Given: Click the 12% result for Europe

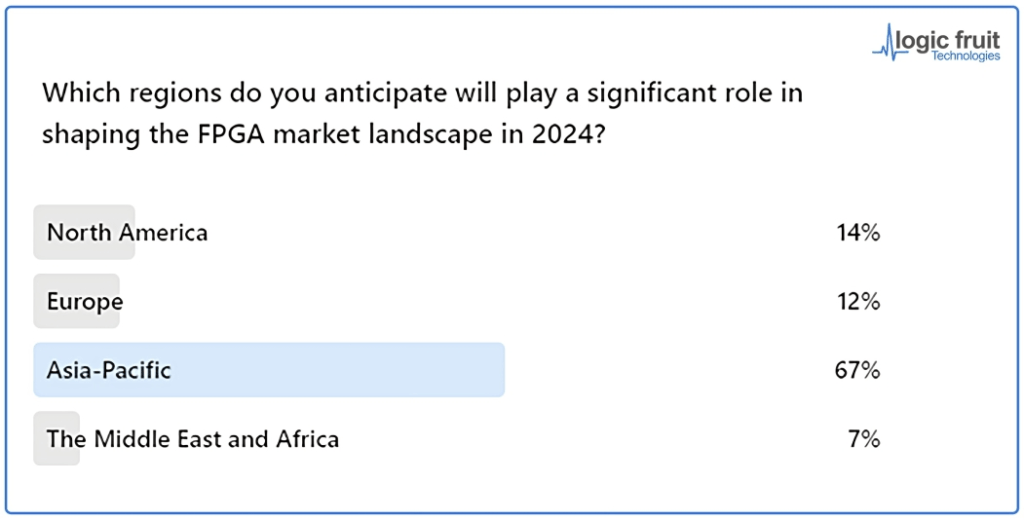Looking at the screenshot, I should point(858,301).
